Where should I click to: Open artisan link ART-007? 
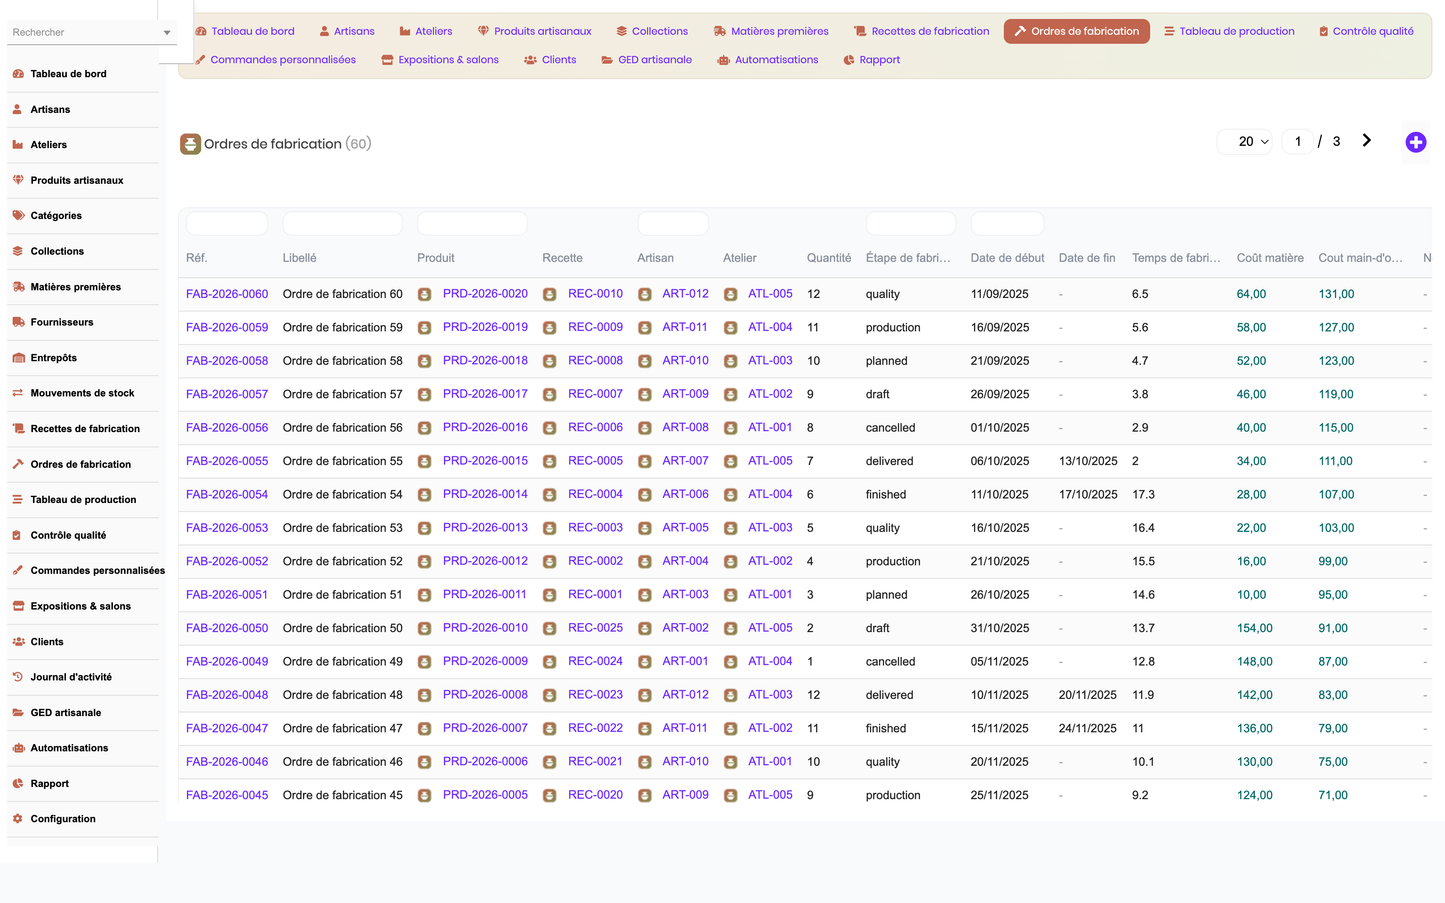pyautogui.click(x=685, y=461)
